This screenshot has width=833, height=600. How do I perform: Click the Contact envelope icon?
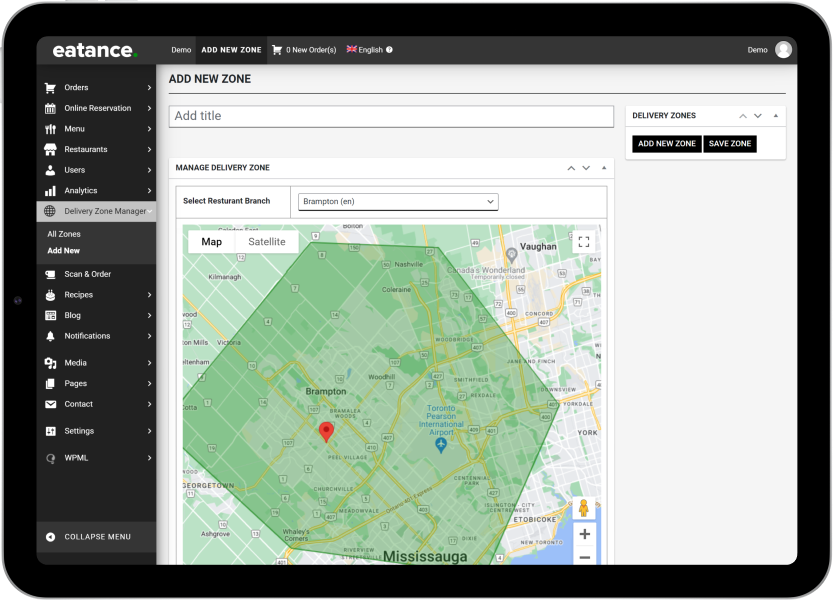click(50, 404)
